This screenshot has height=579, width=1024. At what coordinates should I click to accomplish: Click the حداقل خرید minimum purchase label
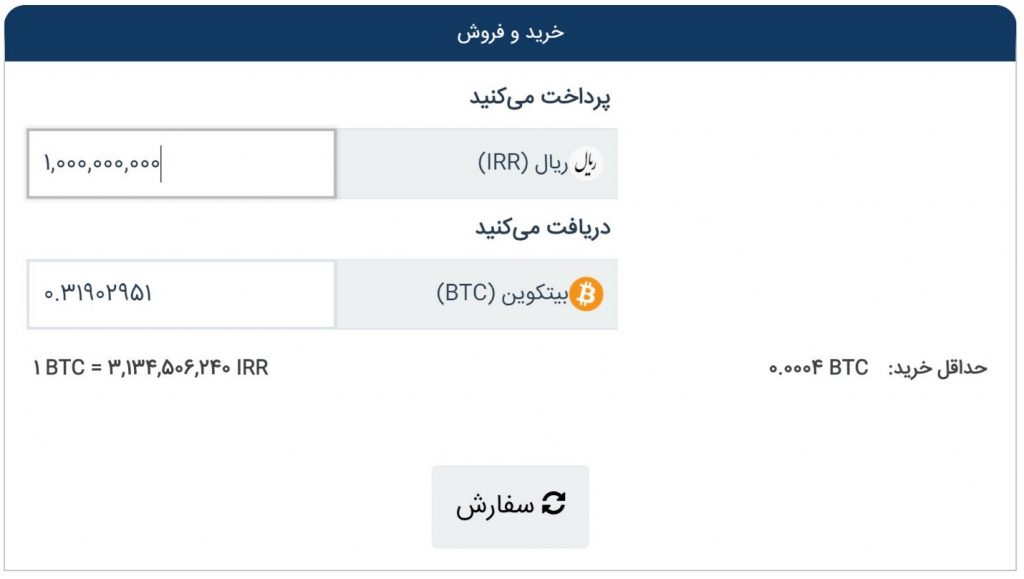(x=938, y=368)
